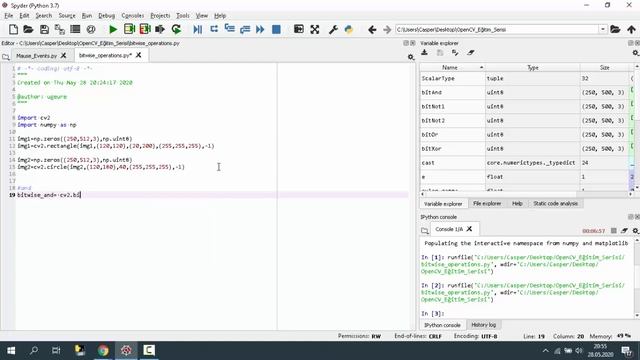640x360 pixels.
Task: Switch to Static code analysis tab
Action: [555, 203]
